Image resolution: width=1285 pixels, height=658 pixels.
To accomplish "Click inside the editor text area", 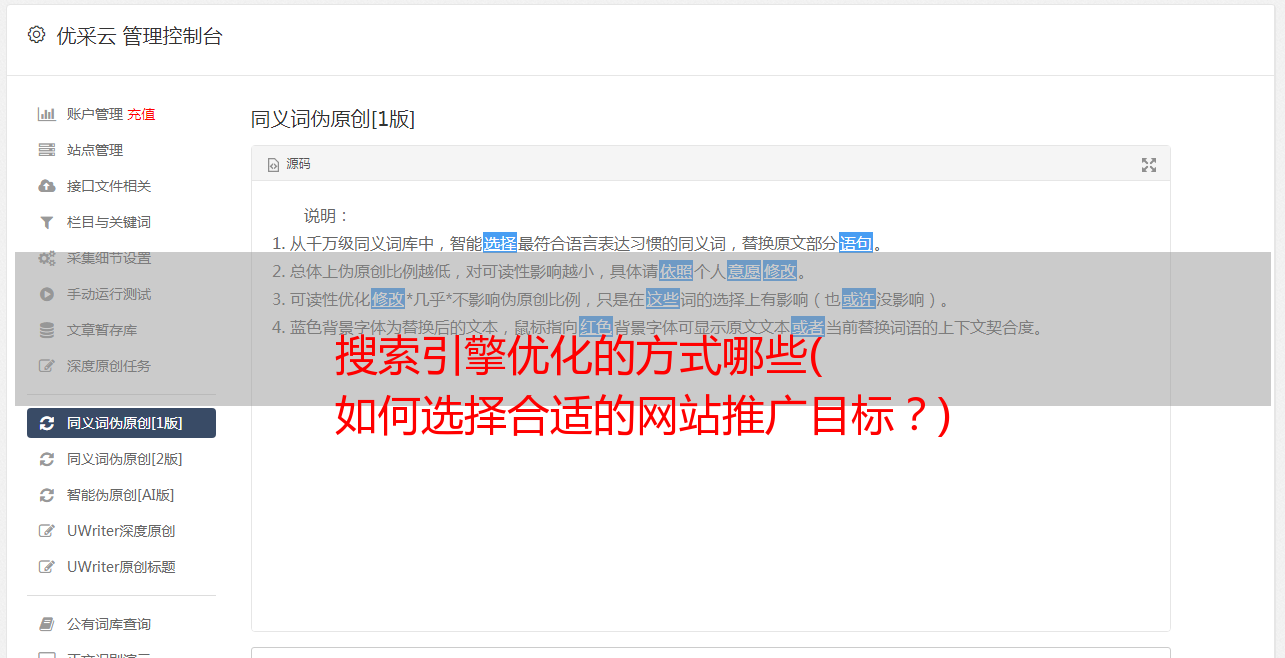I will [x=710, y=500].
